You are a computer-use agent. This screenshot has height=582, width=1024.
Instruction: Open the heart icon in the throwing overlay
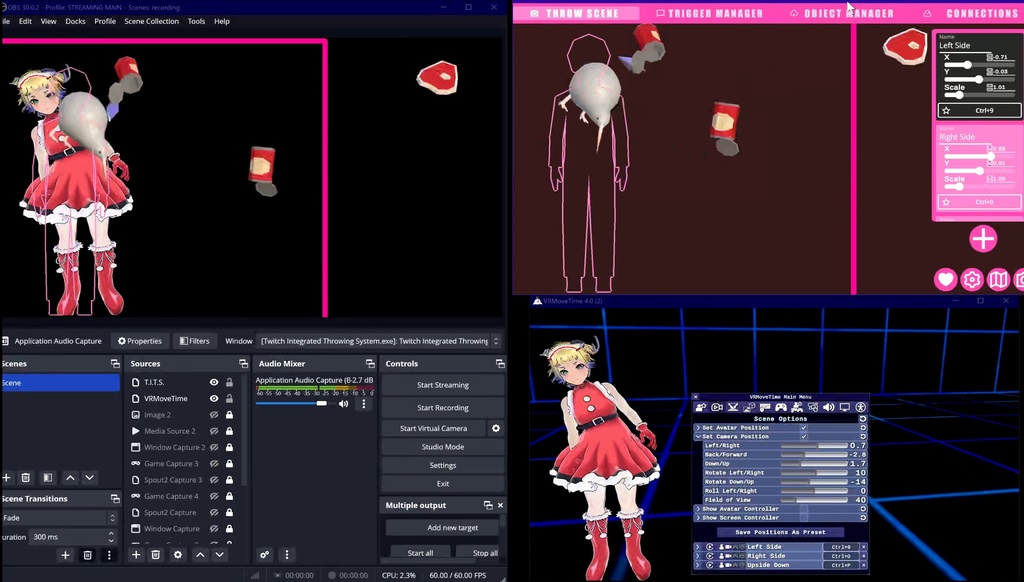pos(945,280)
